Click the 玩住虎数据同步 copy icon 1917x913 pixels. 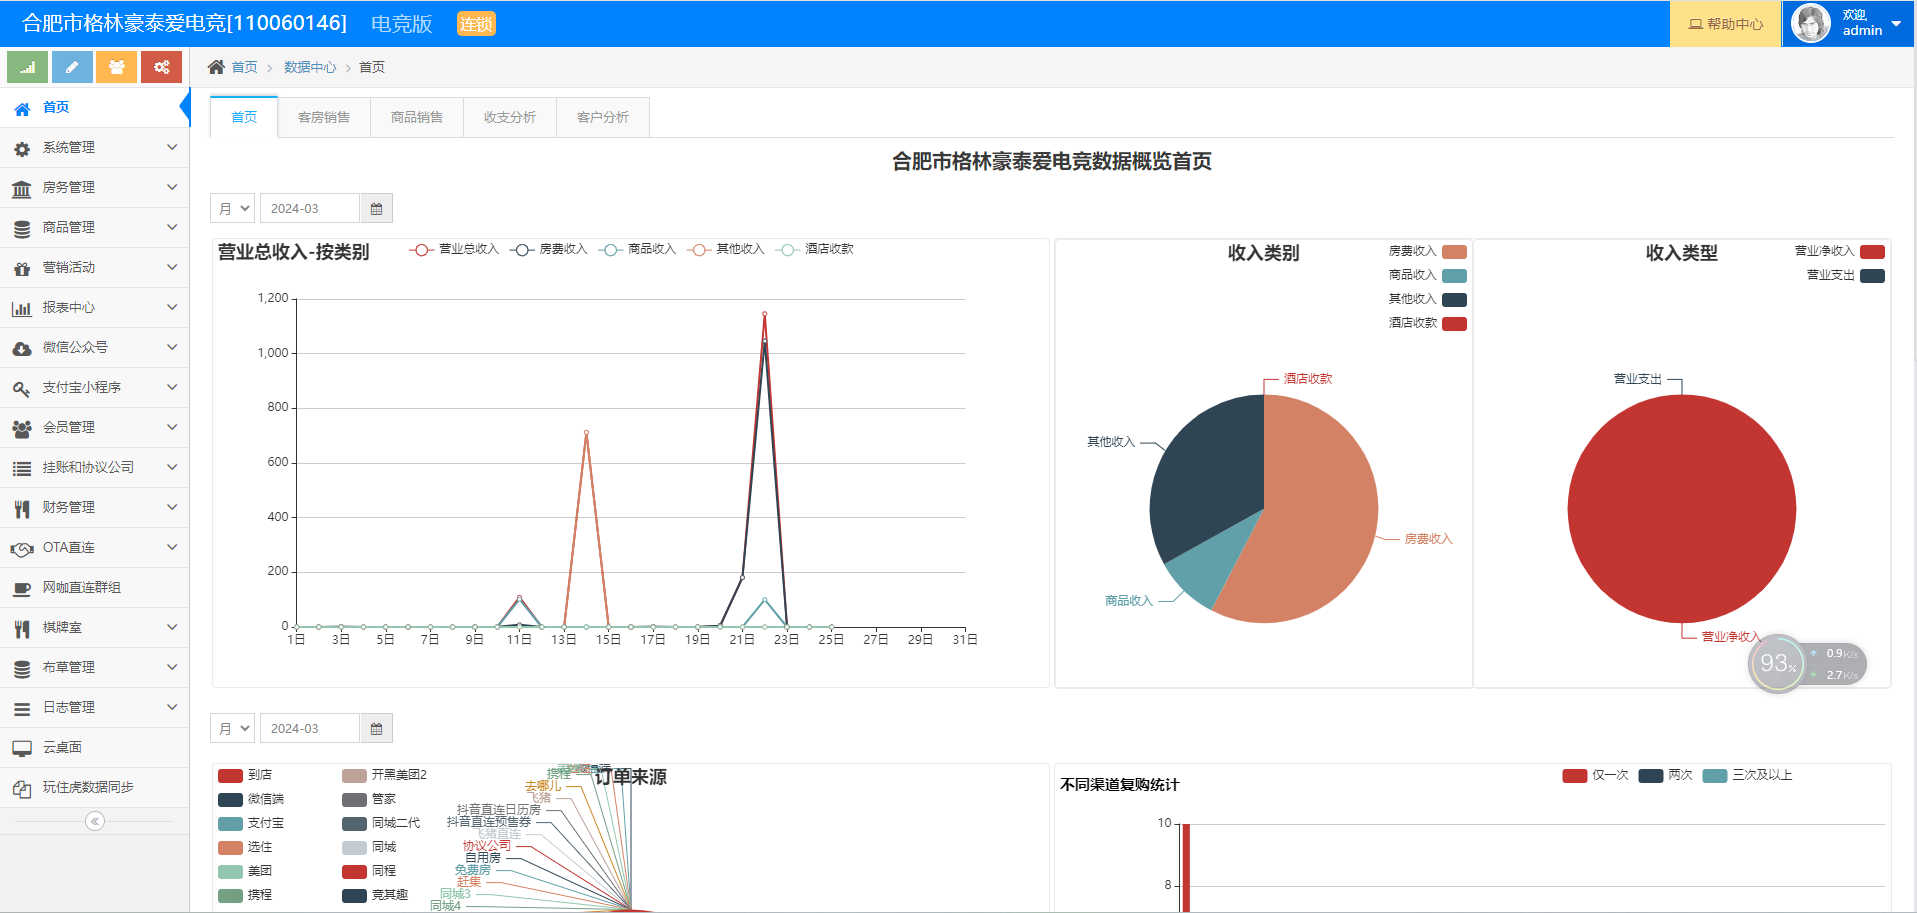[22, 788]
